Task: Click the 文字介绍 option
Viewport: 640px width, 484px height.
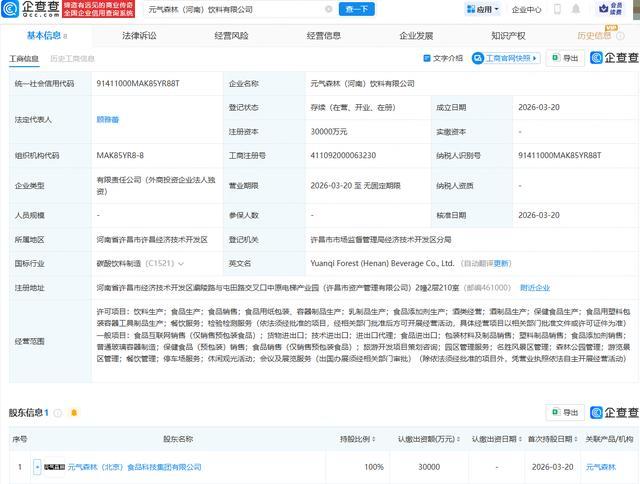Action: click(x=443, y=58)
